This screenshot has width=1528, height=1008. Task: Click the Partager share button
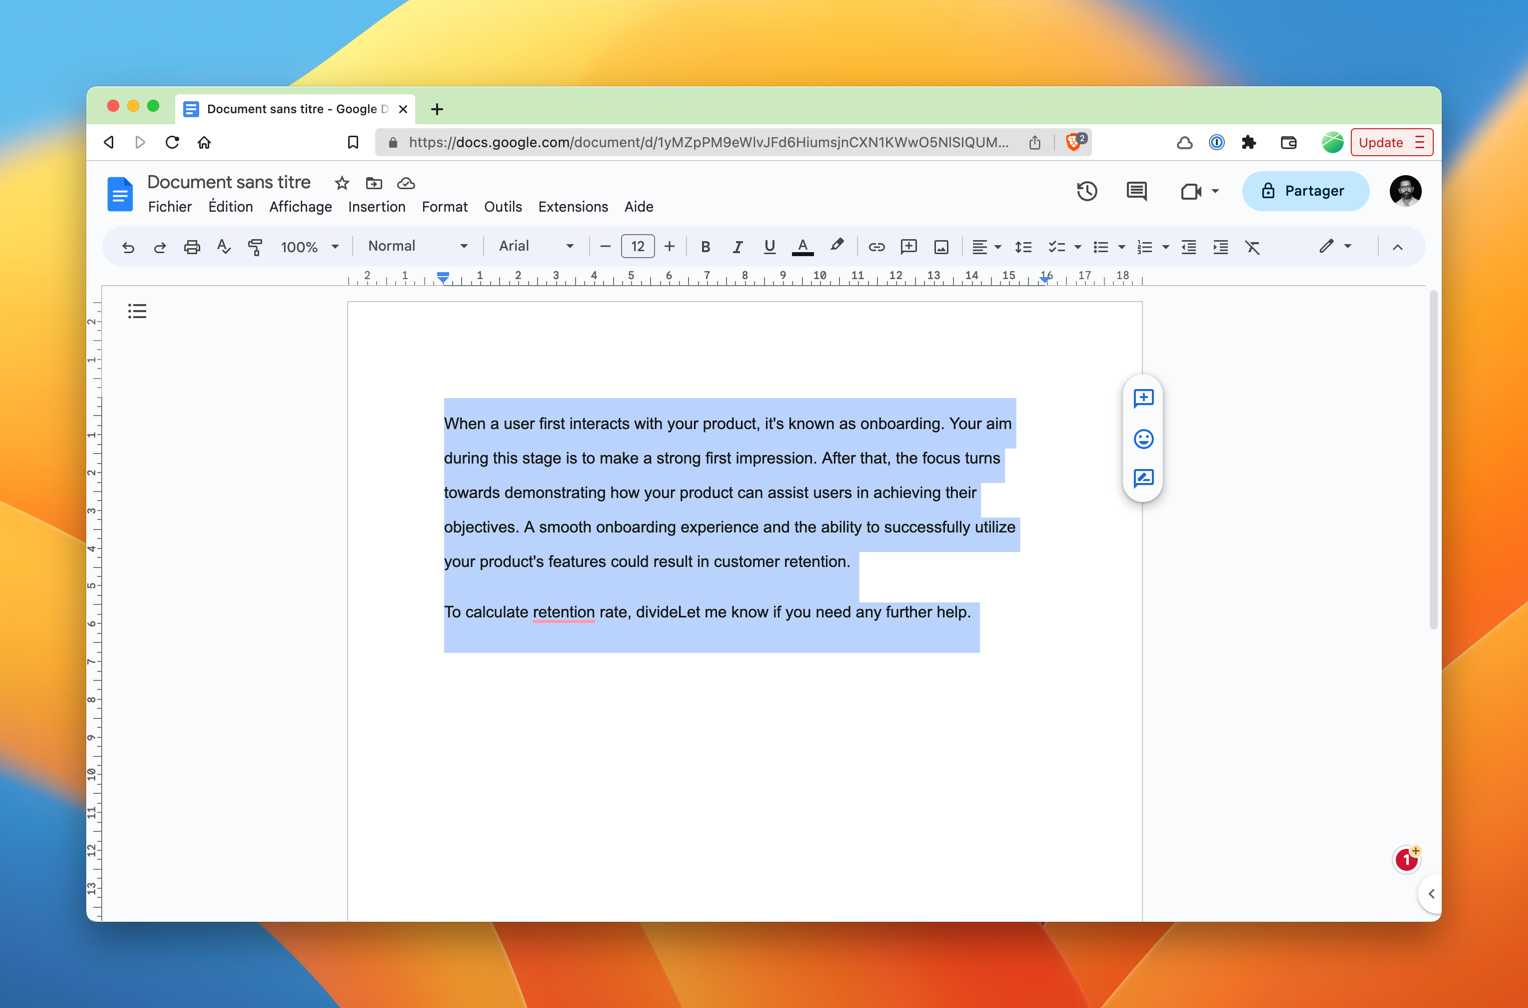point(1304,191)
